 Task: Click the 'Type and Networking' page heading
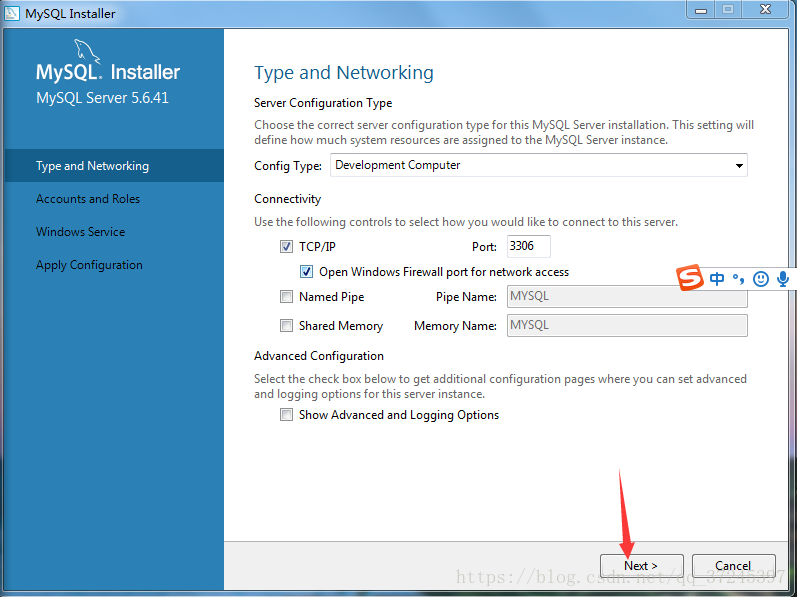coord(344,73)
